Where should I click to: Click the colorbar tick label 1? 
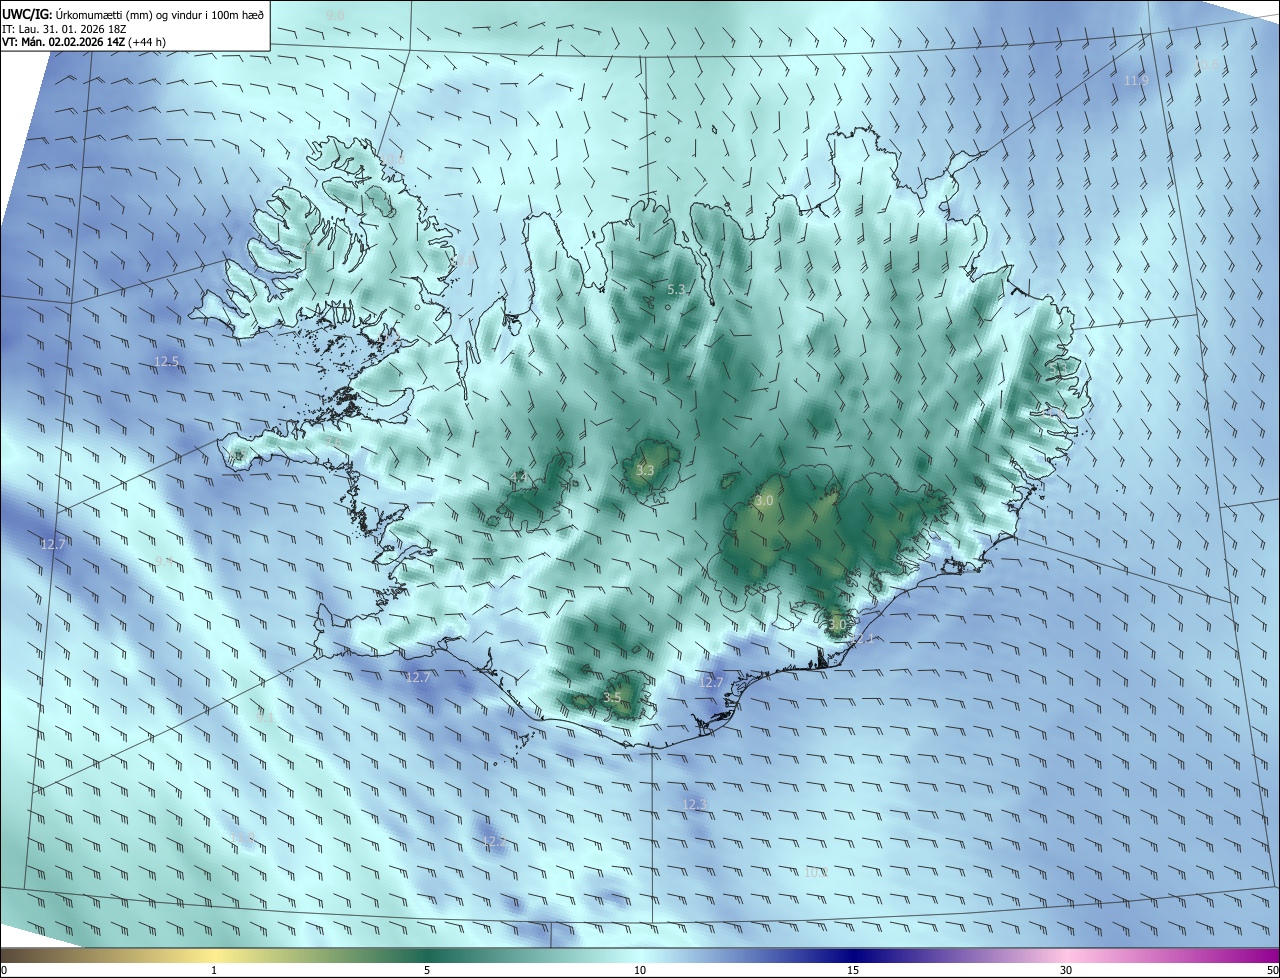pyautogui.click(x=214, y=970)
